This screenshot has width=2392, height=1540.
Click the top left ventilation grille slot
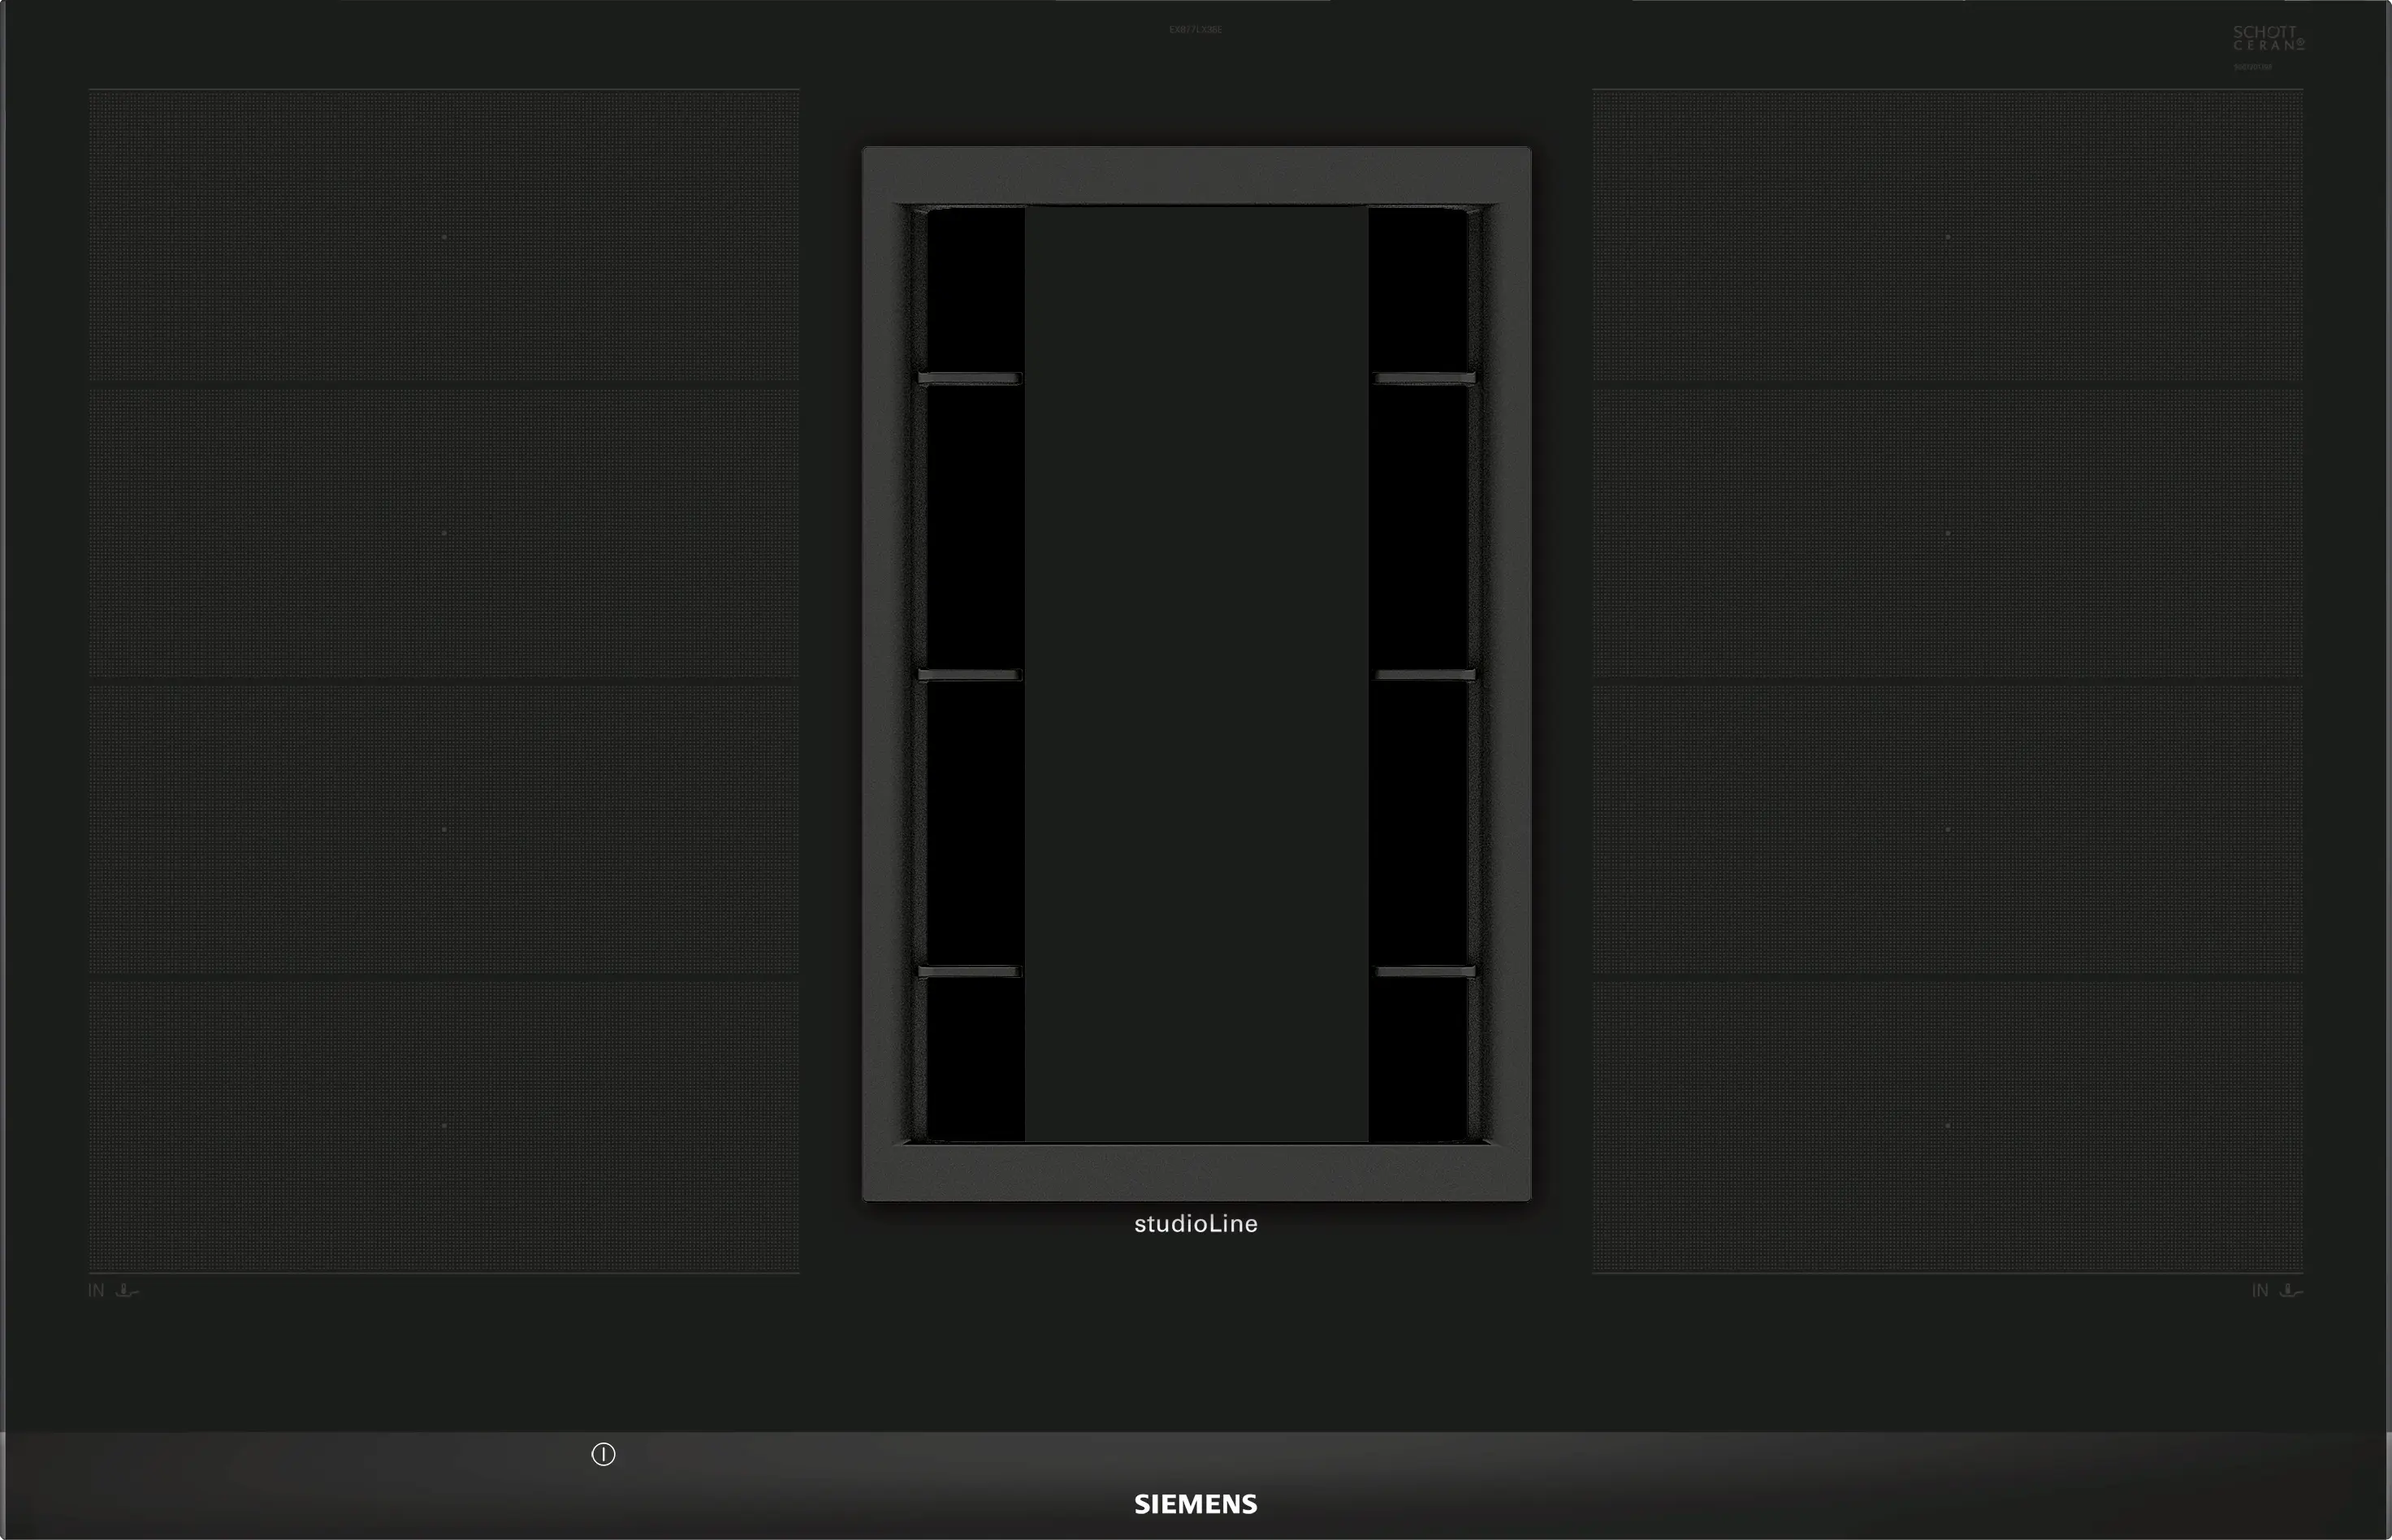[x=974, y=289]
